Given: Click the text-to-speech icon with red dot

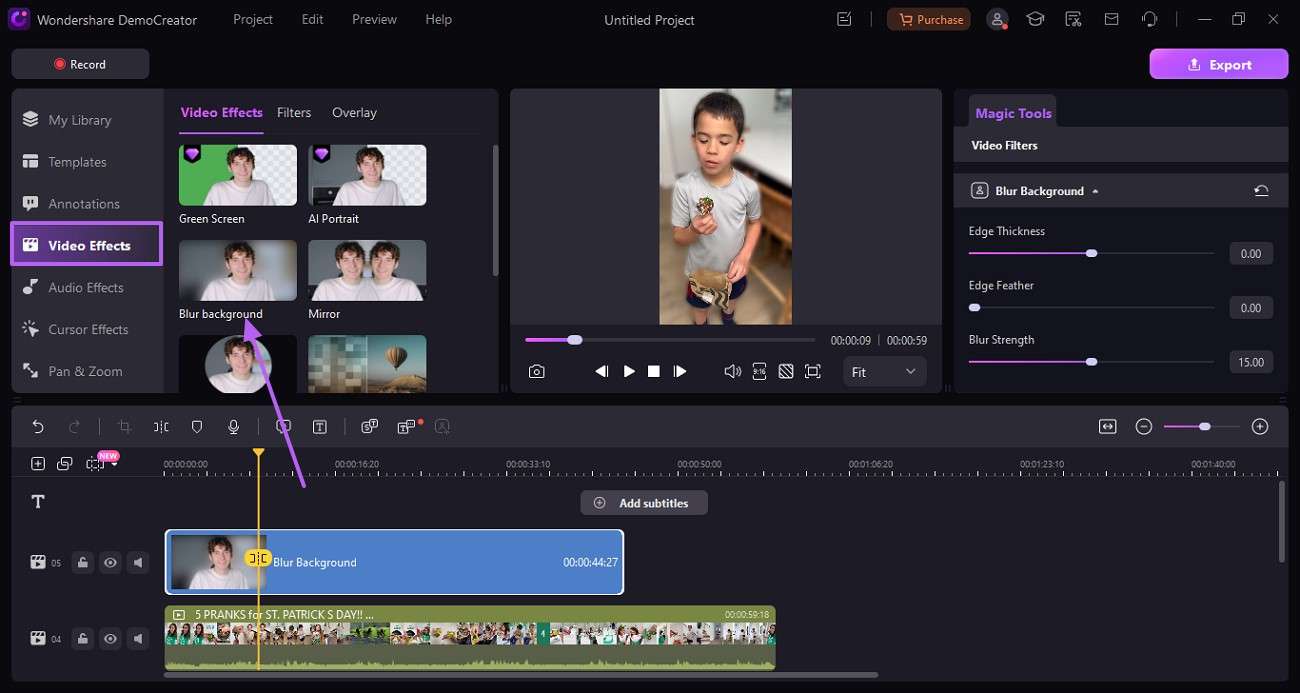Looking at the screenshot, I should (407, 427).
